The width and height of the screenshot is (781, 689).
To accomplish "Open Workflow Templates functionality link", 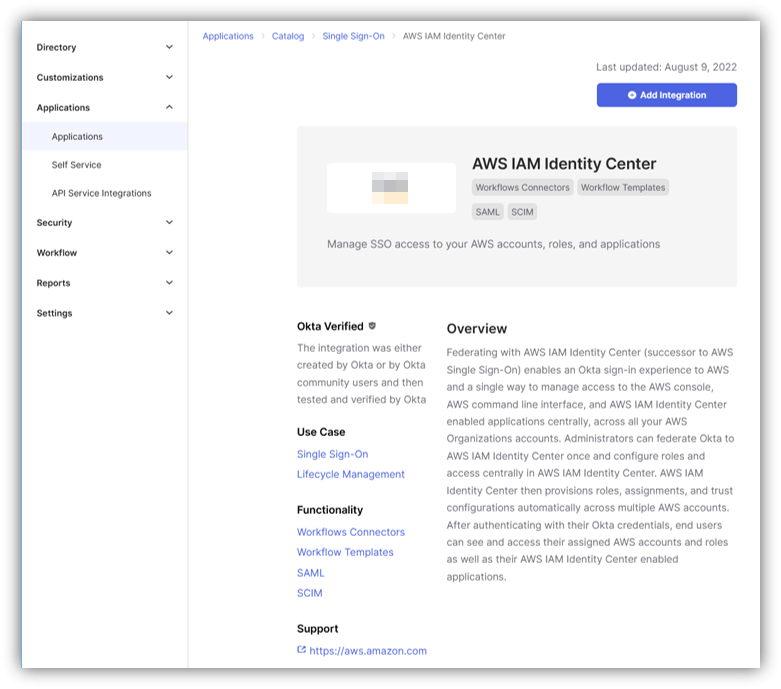I will coord(345,552).
